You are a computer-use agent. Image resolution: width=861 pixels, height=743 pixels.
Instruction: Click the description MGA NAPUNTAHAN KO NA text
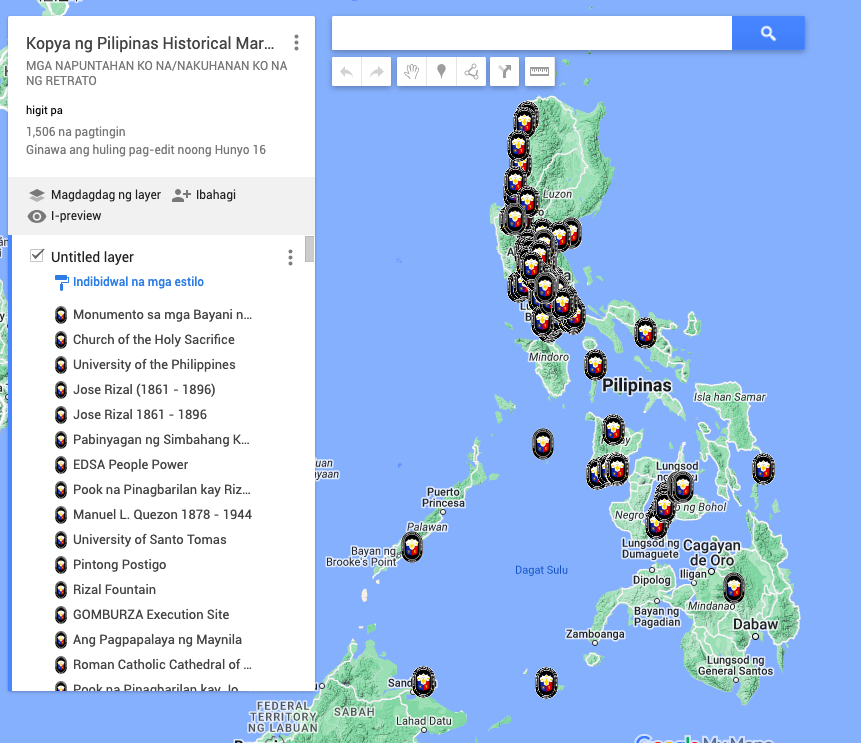(x=156, y=73)
